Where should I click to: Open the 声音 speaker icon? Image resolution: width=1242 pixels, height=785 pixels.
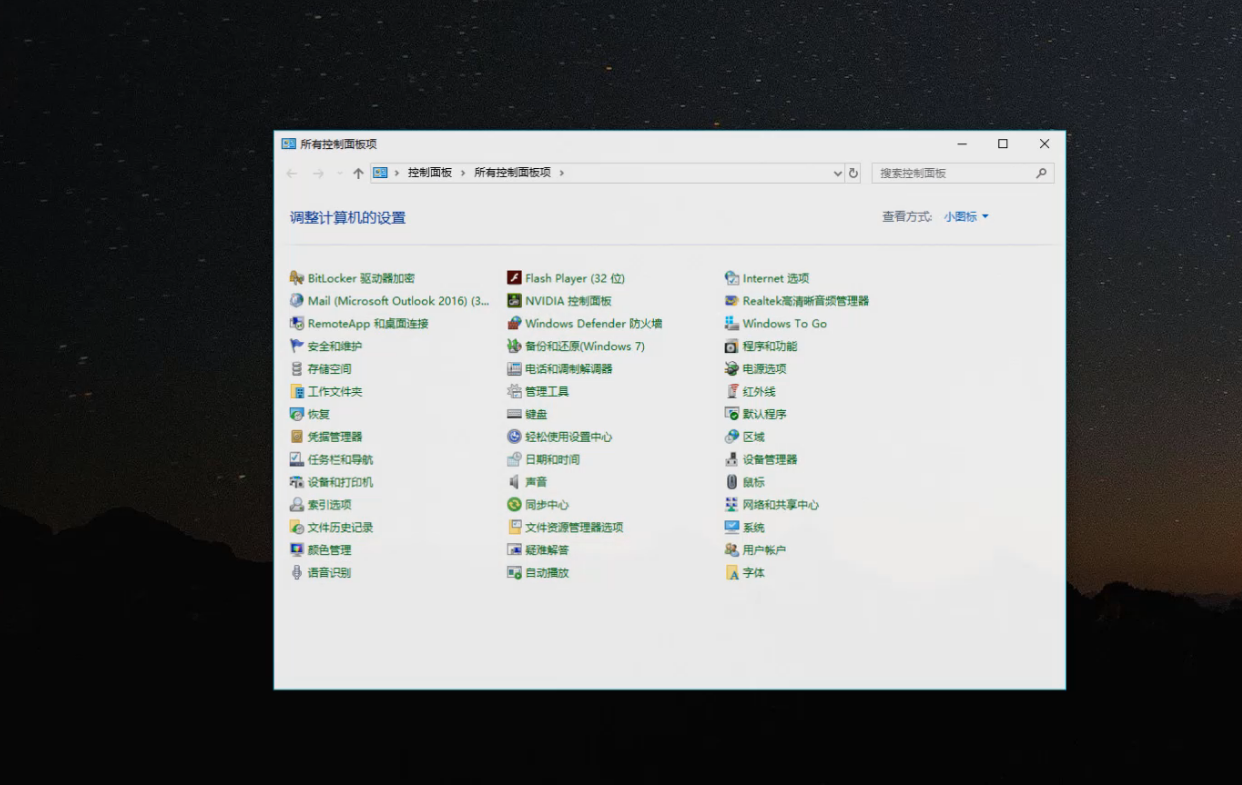(x=514, y=482)
